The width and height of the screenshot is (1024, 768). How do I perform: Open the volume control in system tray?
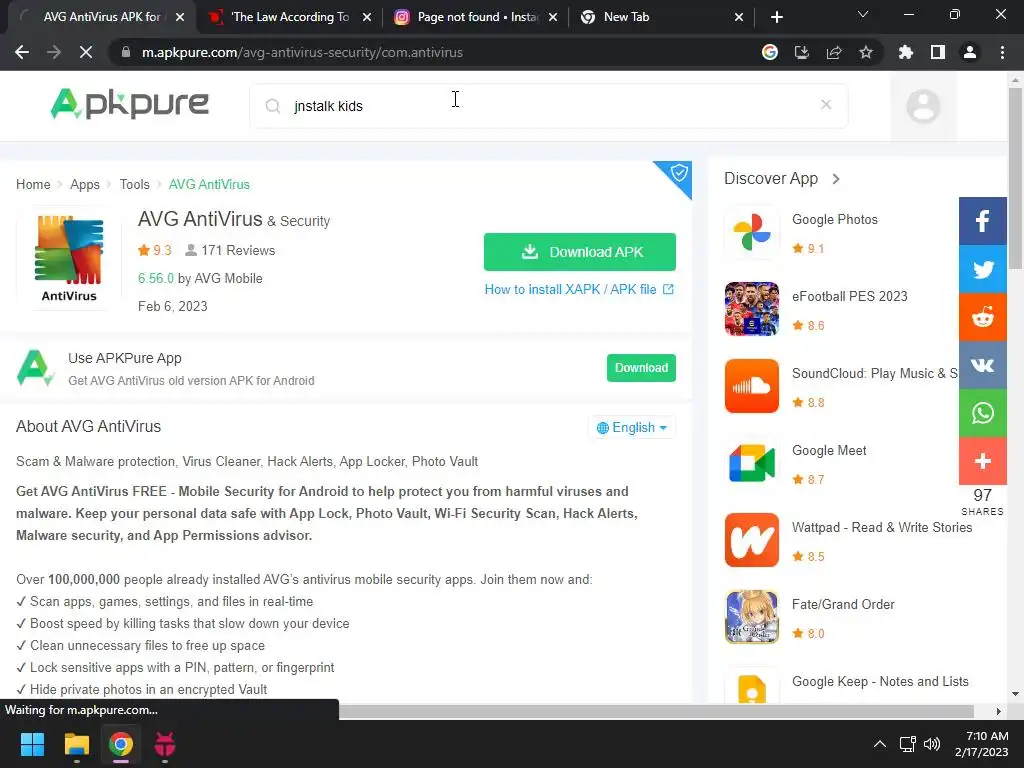[932, 744]
